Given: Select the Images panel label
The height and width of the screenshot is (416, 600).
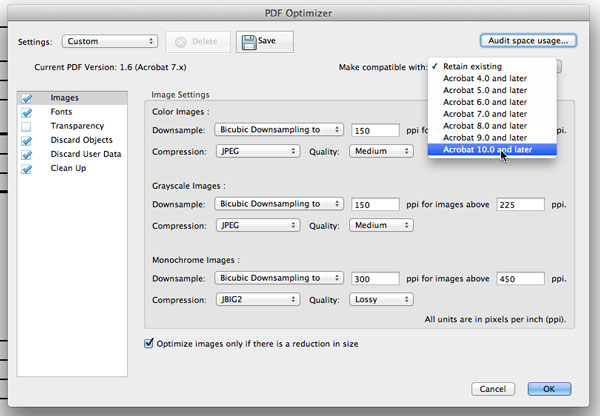Looking at the screenshot, I should coord(64,98).
